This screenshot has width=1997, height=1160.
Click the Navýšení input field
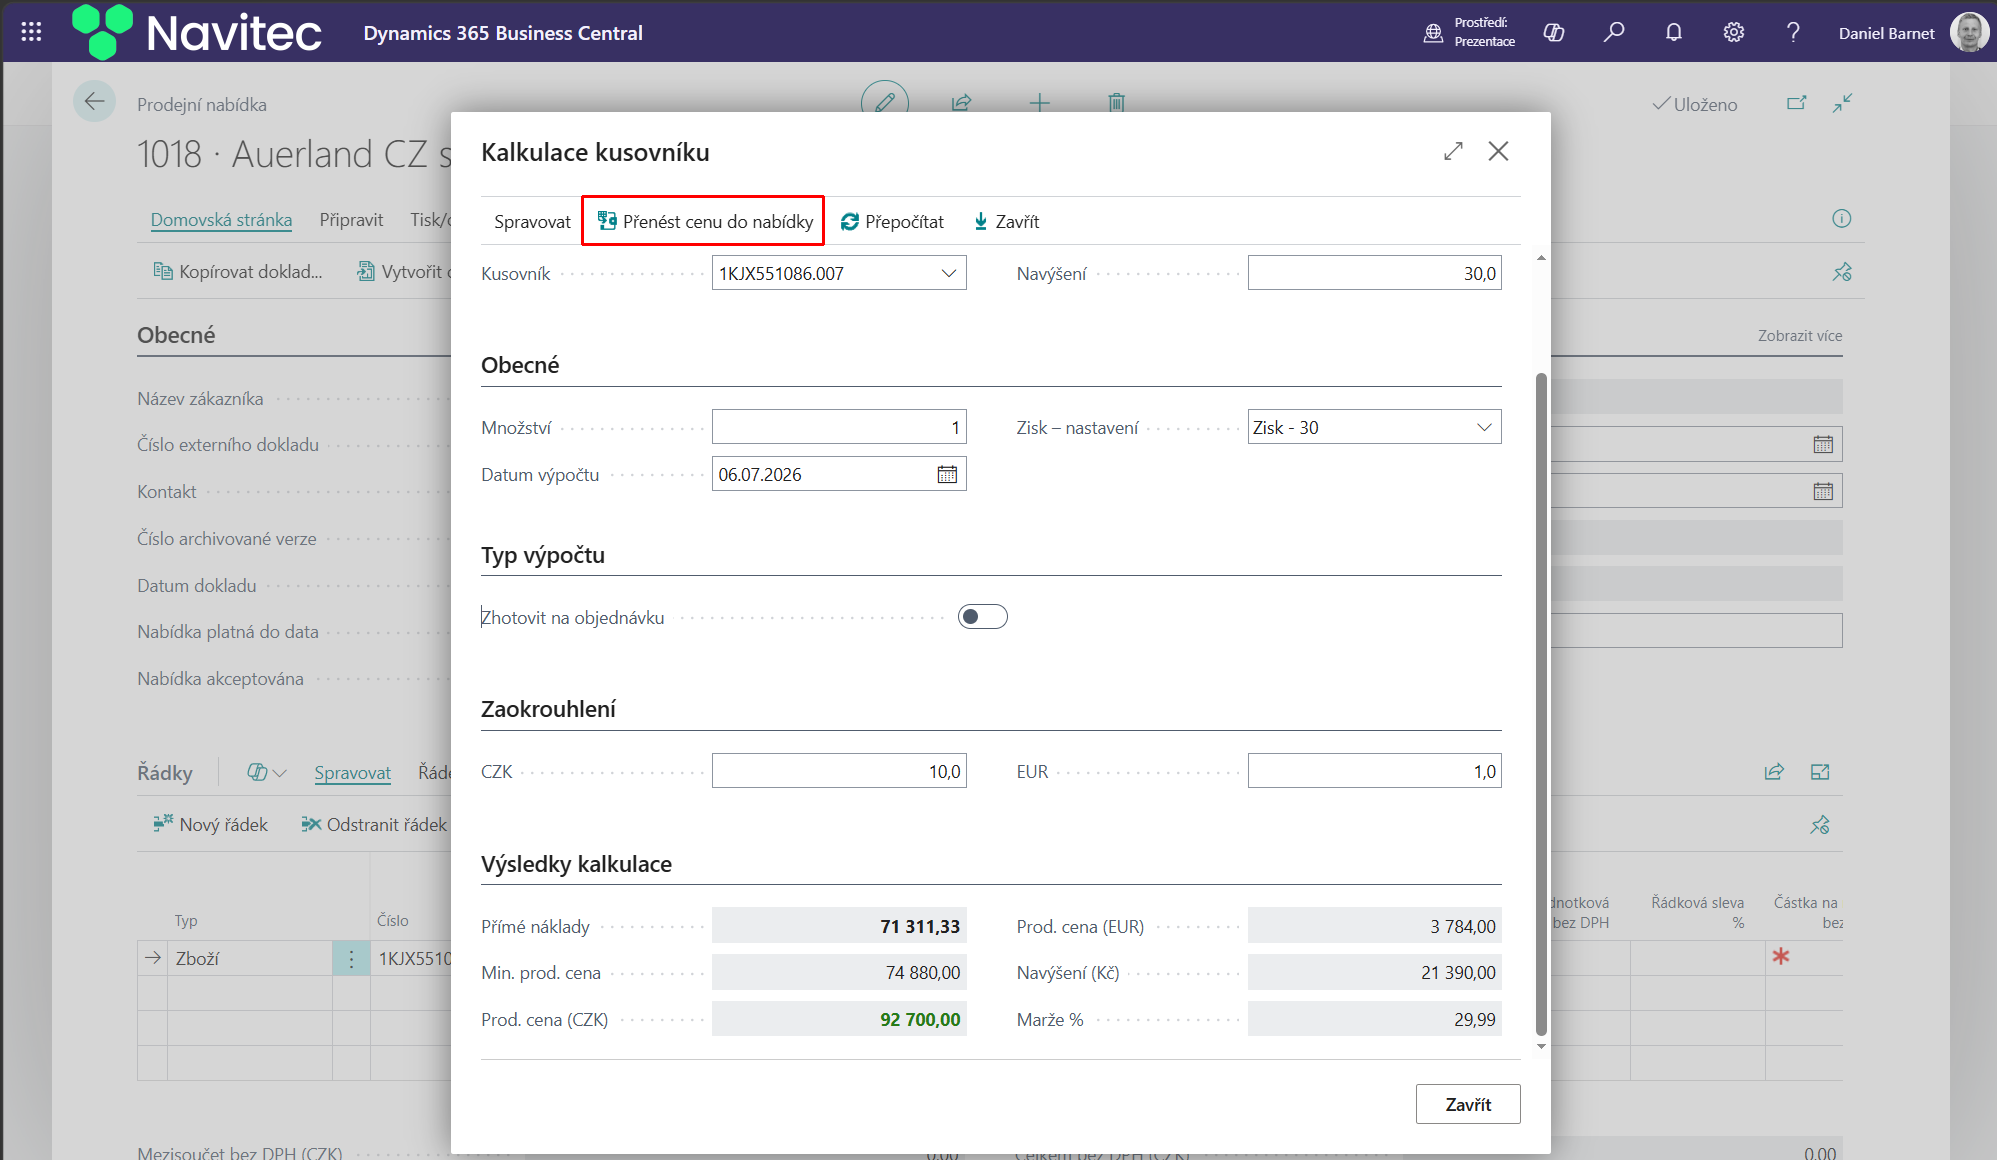[1374, 273]
